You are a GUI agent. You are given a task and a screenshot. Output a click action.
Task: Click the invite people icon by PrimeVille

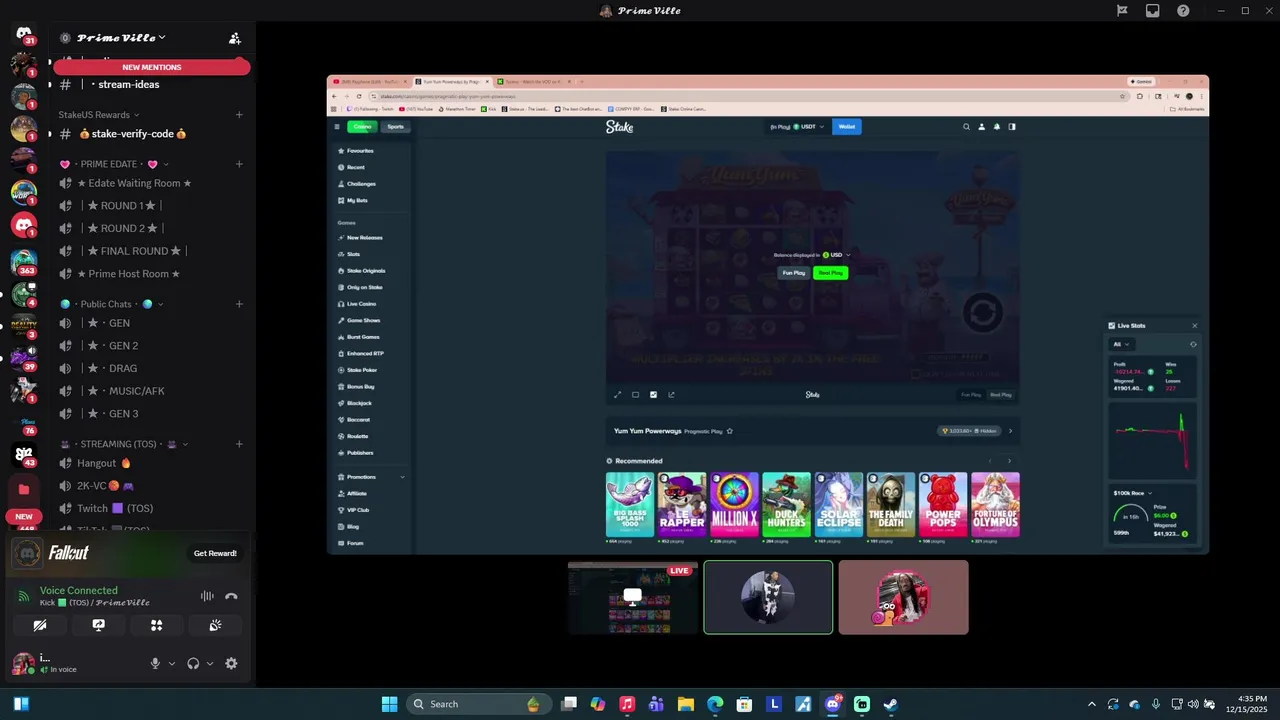coord(235,38)
